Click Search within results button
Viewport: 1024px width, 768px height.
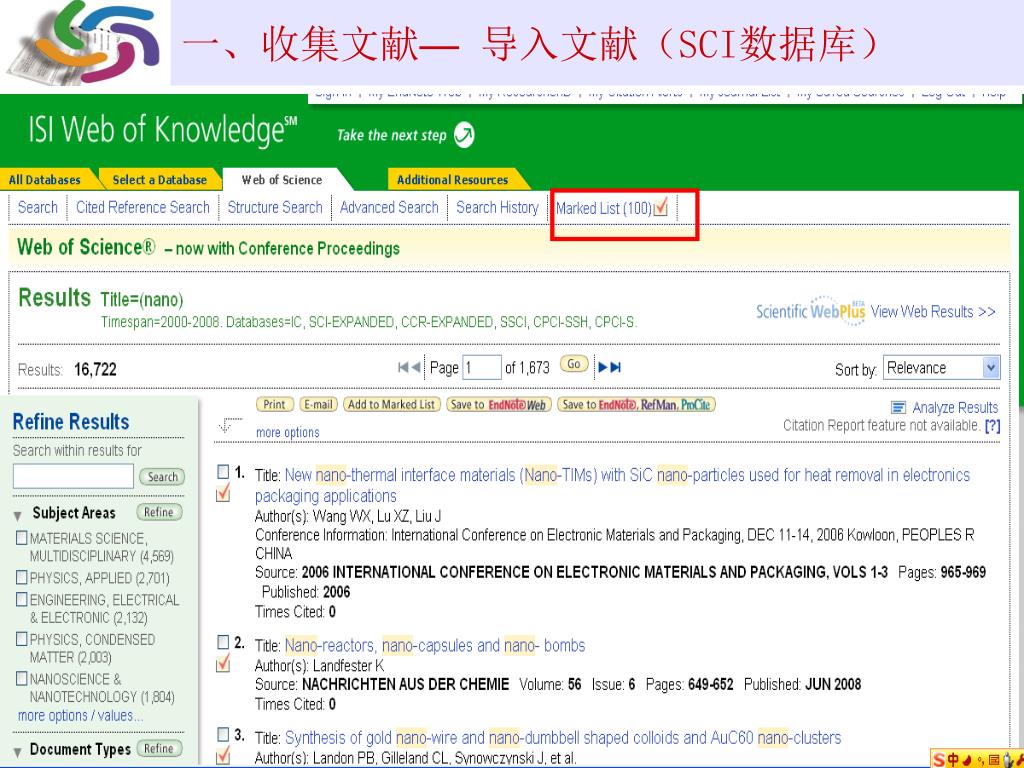pyautogui.click(x=162, y=477)
